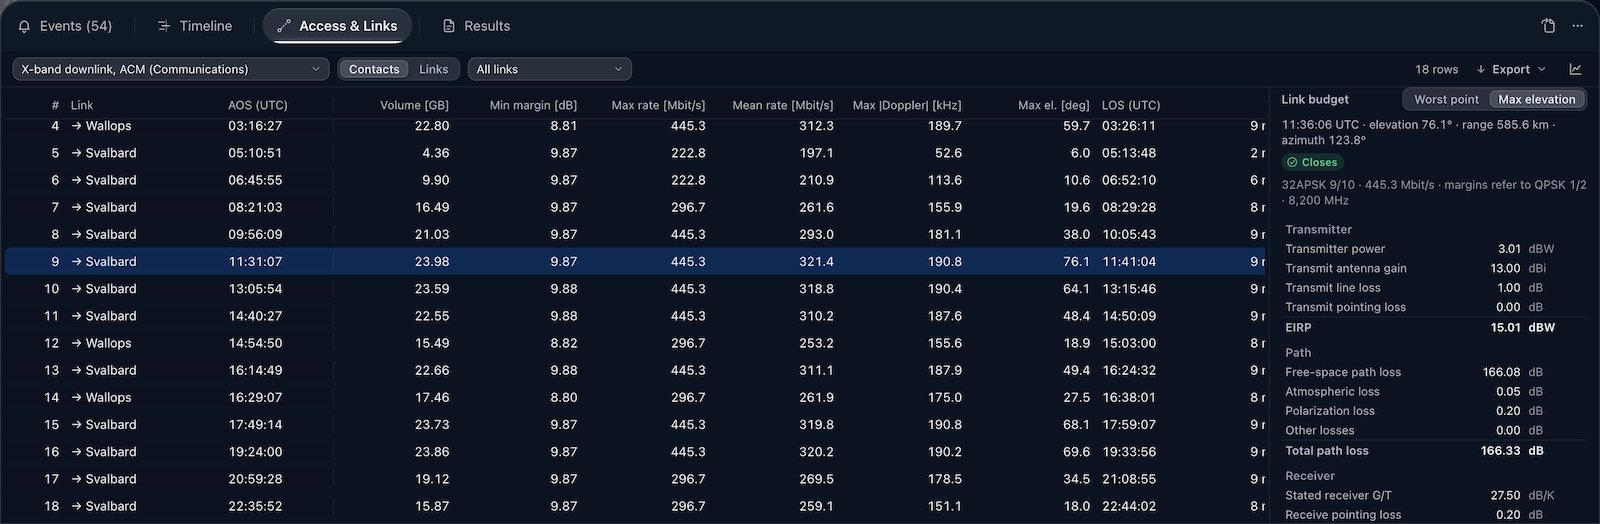Switch to the Timeline tab
1600x524 pixels.
pyautogui.click(x=195, y=26)
